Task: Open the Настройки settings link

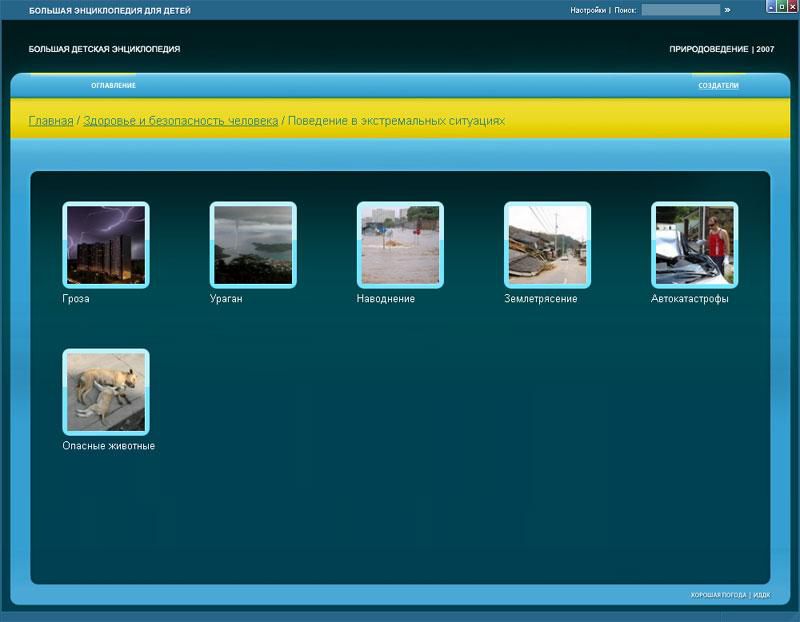Action: coord(588,10)
